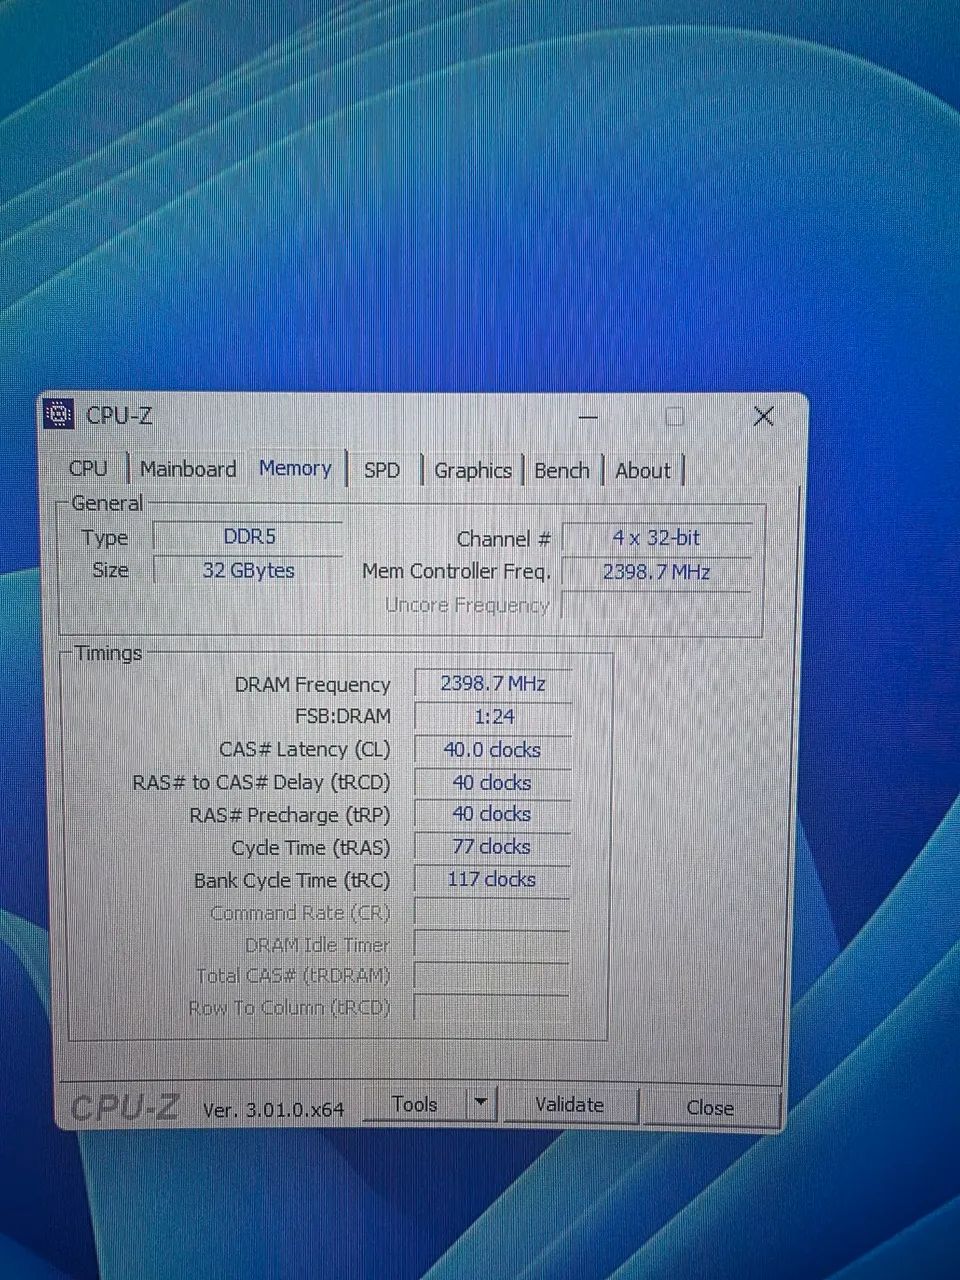
Task: Click the FSB:DRAM label
Action: (343, 717)
